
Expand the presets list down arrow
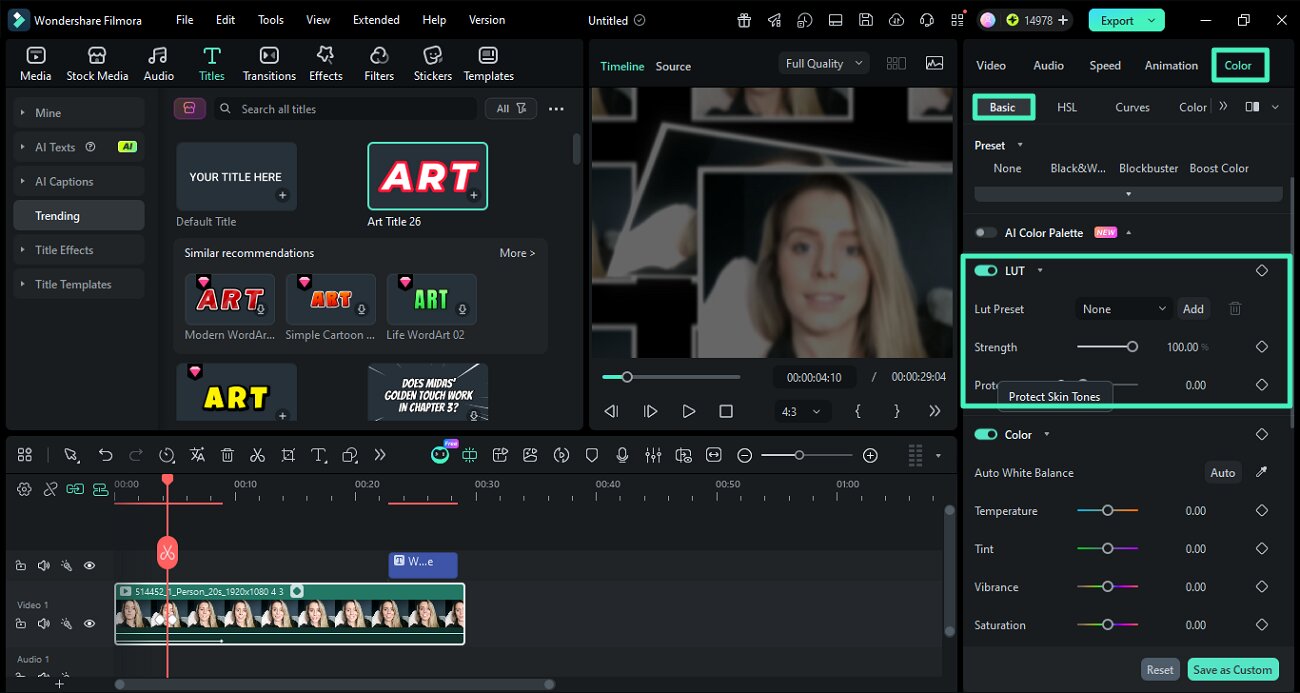[1128, 194]
